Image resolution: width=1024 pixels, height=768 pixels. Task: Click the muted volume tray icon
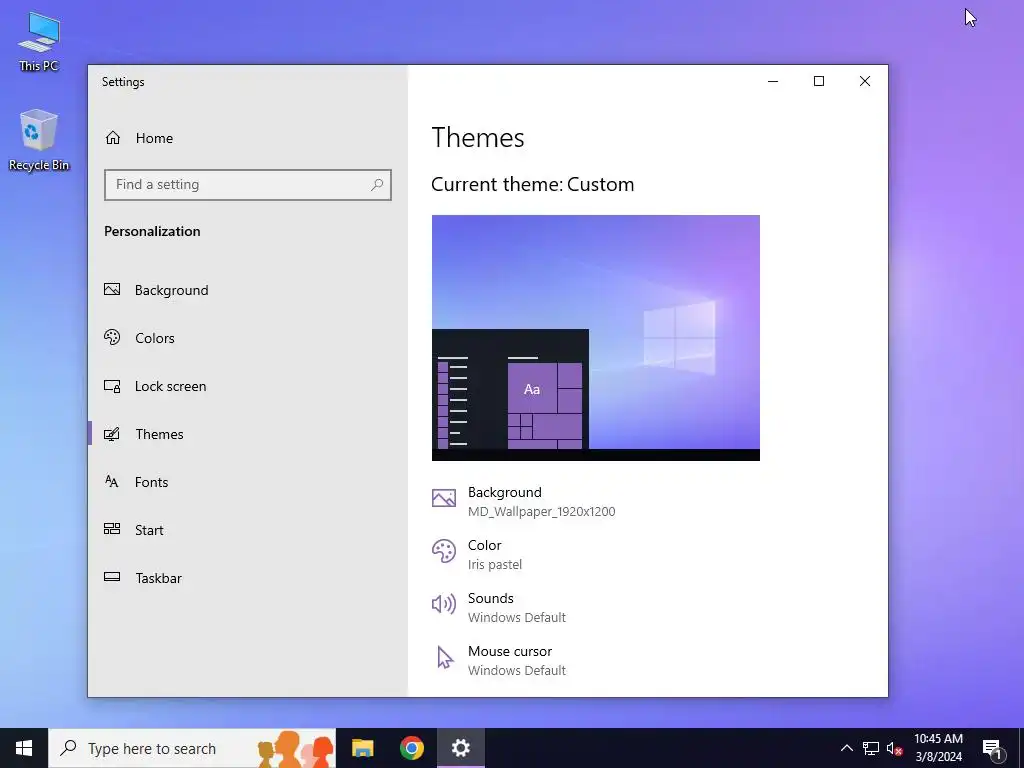(894, 748)
